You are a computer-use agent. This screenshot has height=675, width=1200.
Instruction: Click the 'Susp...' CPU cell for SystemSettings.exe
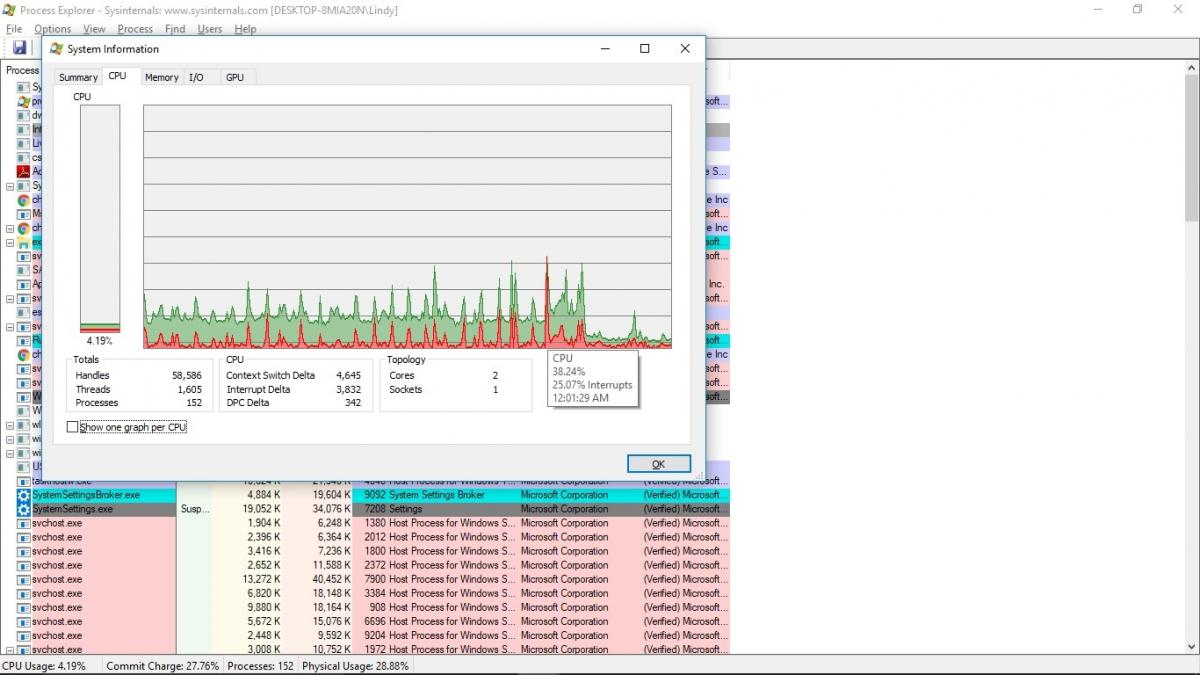tap(195, 509)
